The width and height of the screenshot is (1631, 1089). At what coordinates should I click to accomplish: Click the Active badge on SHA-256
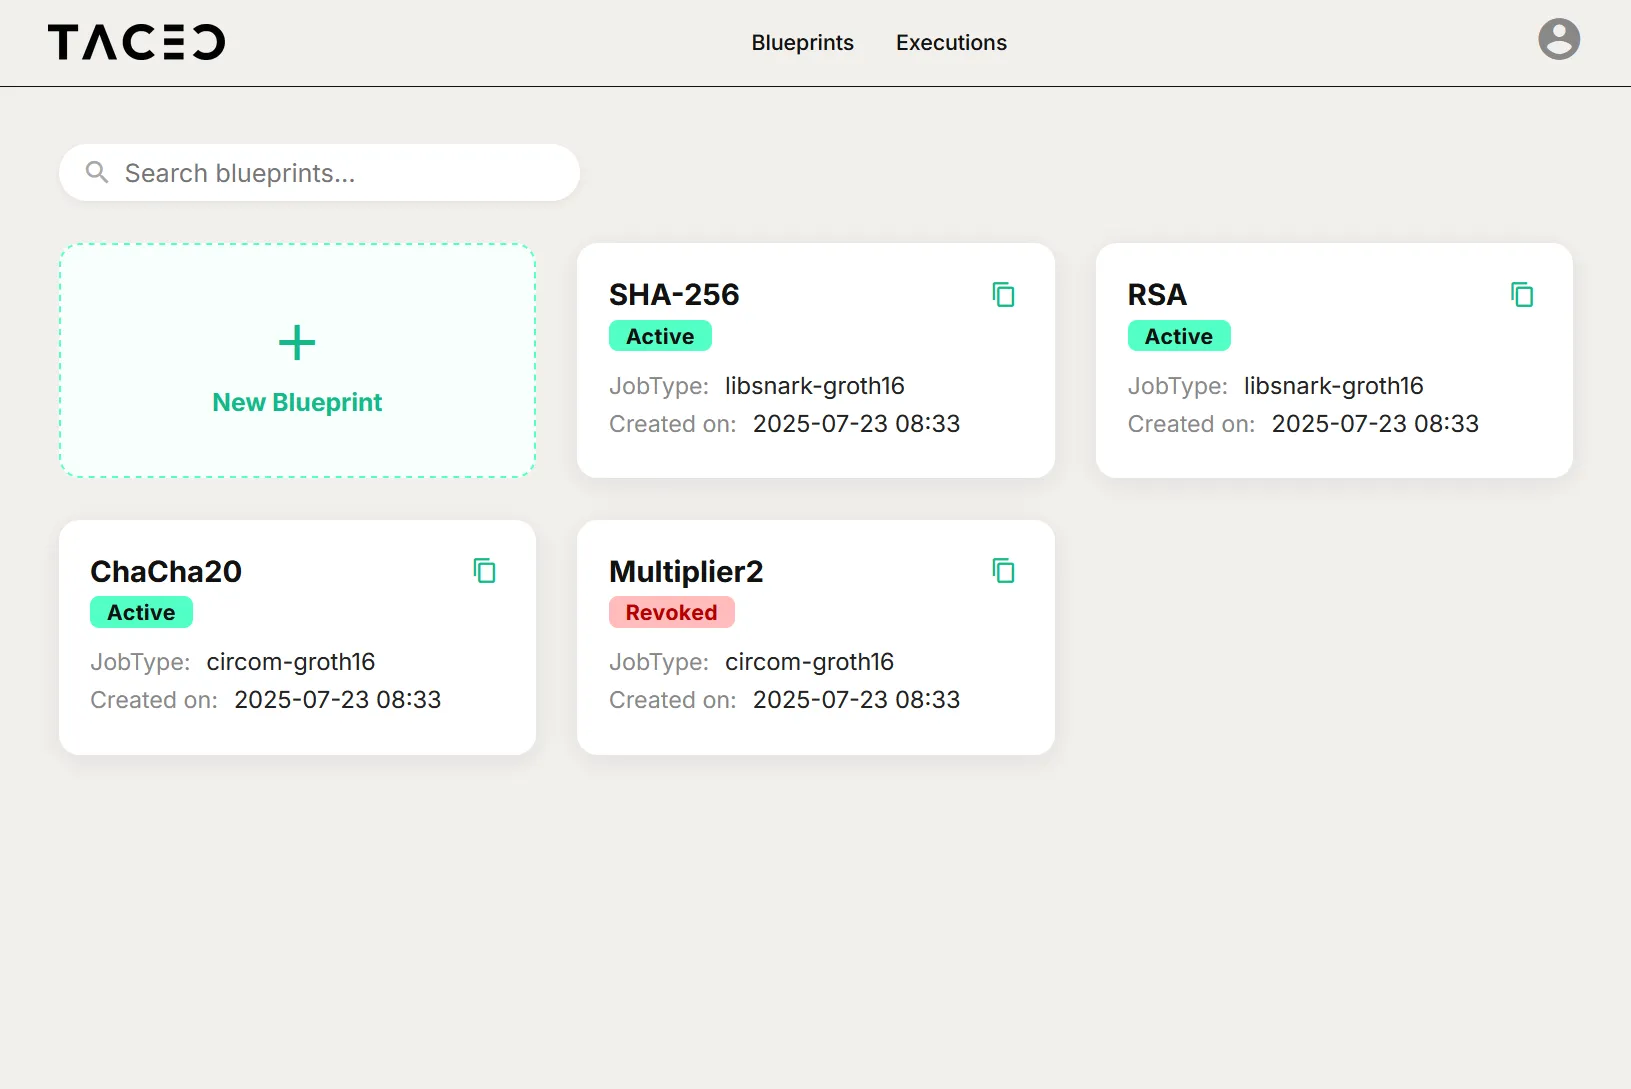pyautogui.click(x=660, y=336)
